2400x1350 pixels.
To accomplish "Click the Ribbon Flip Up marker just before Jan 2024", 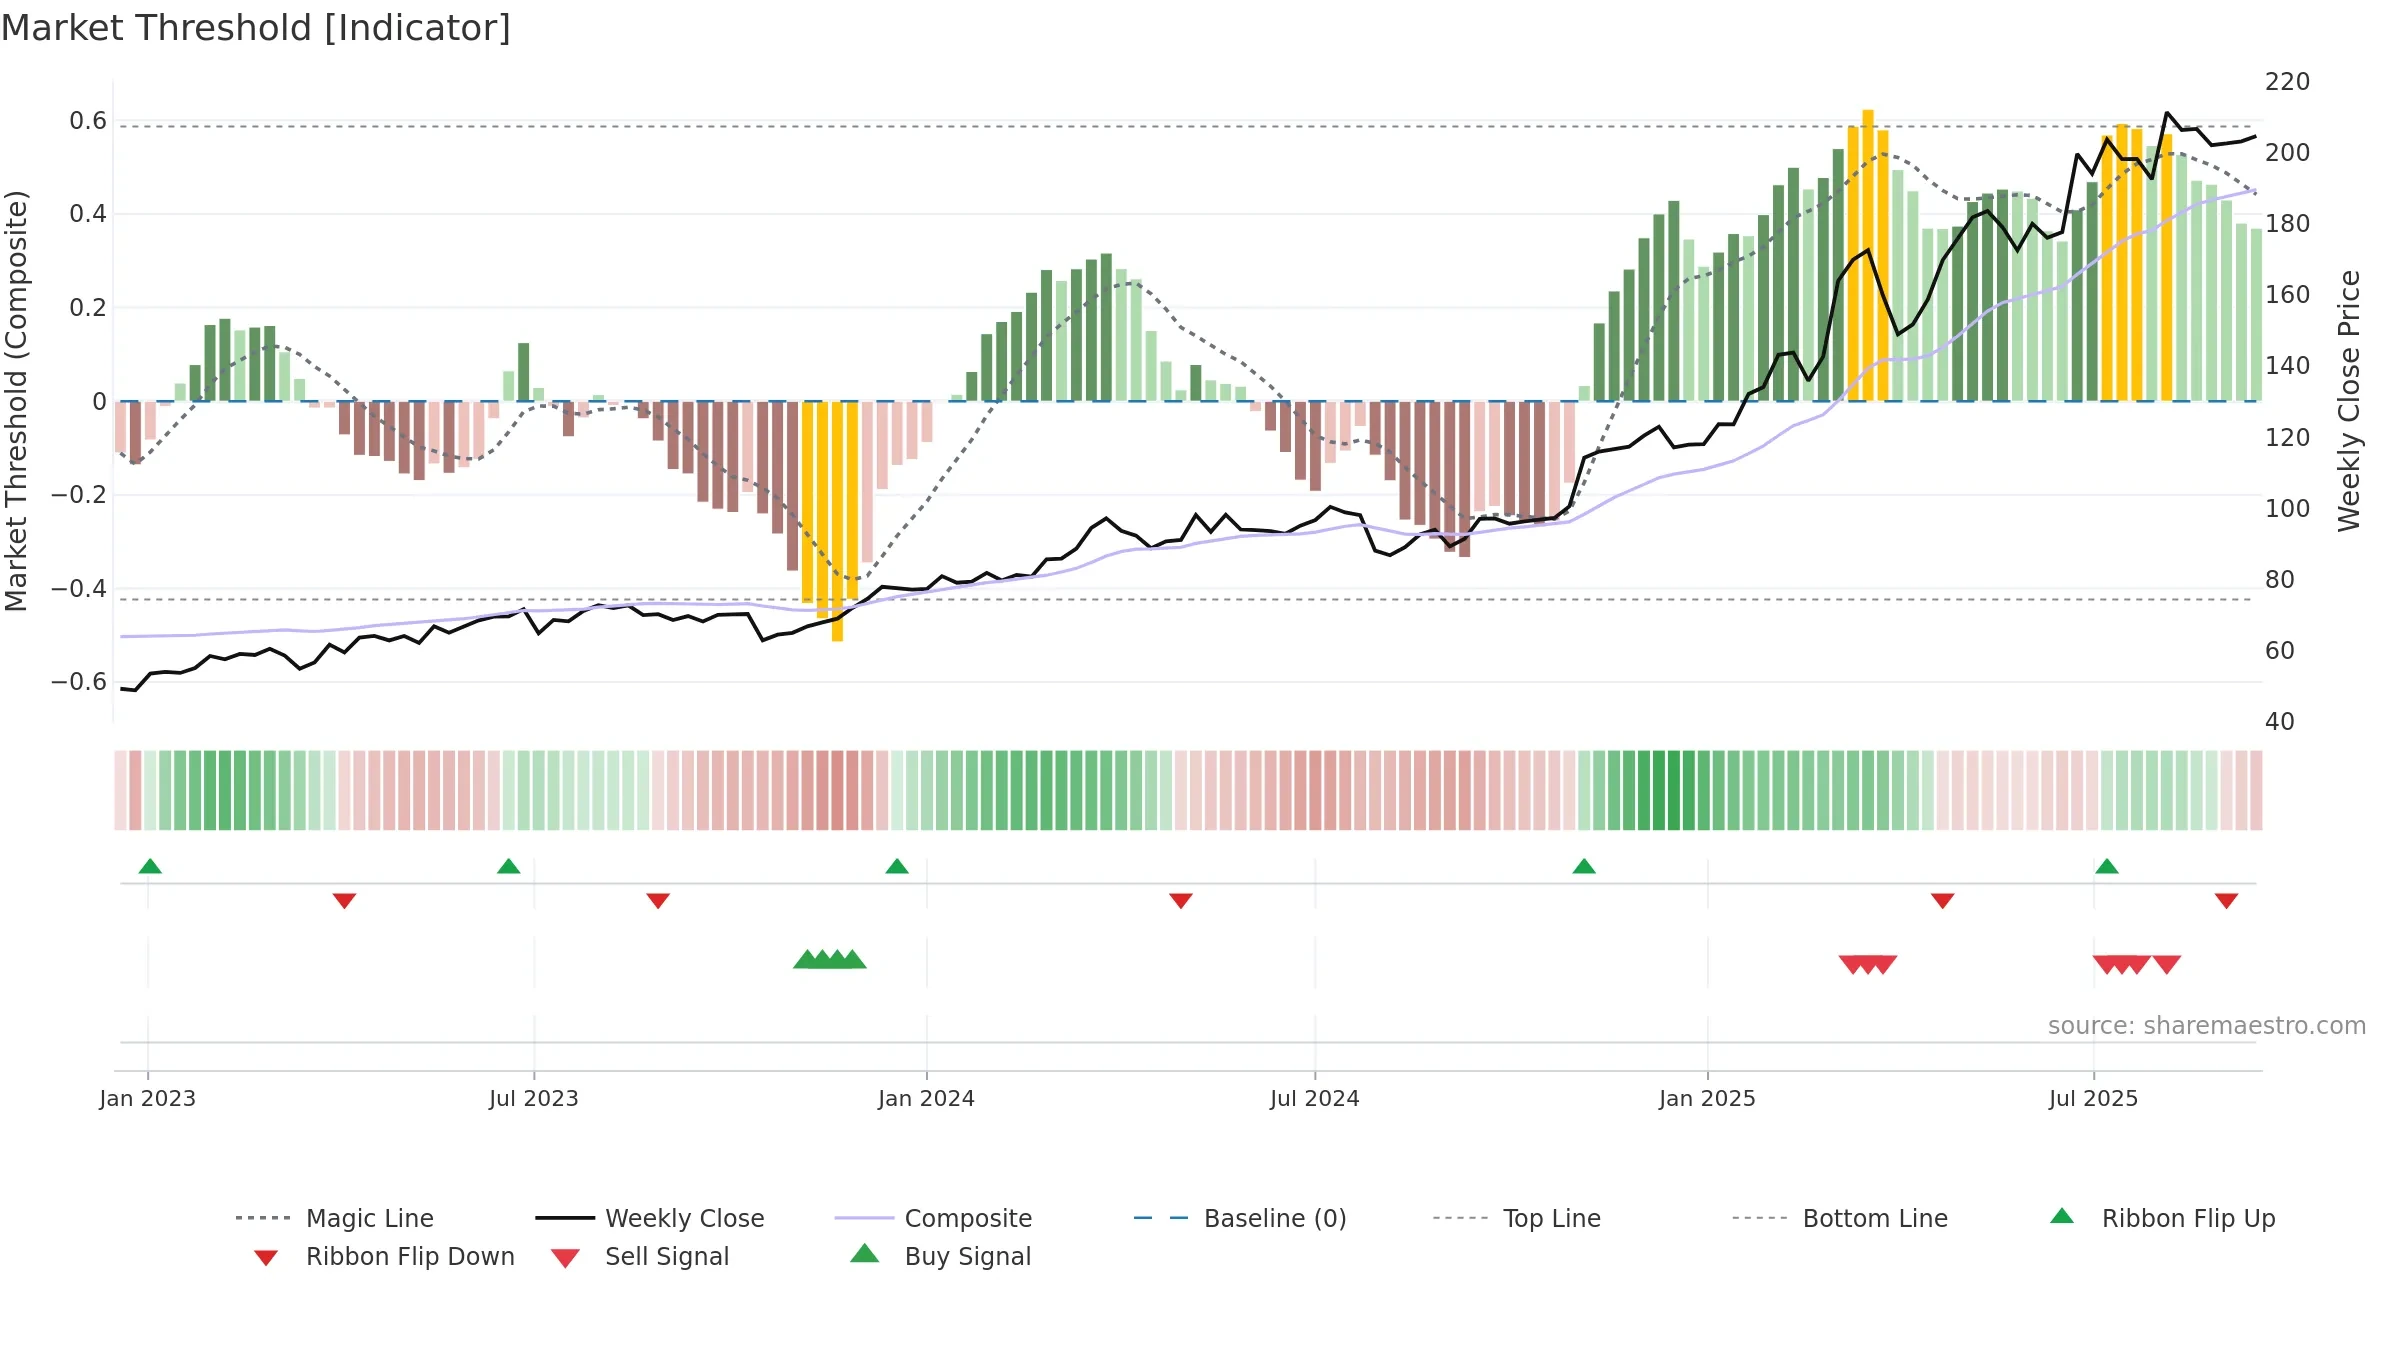I will pyautogui.click(x=897, y=866).
